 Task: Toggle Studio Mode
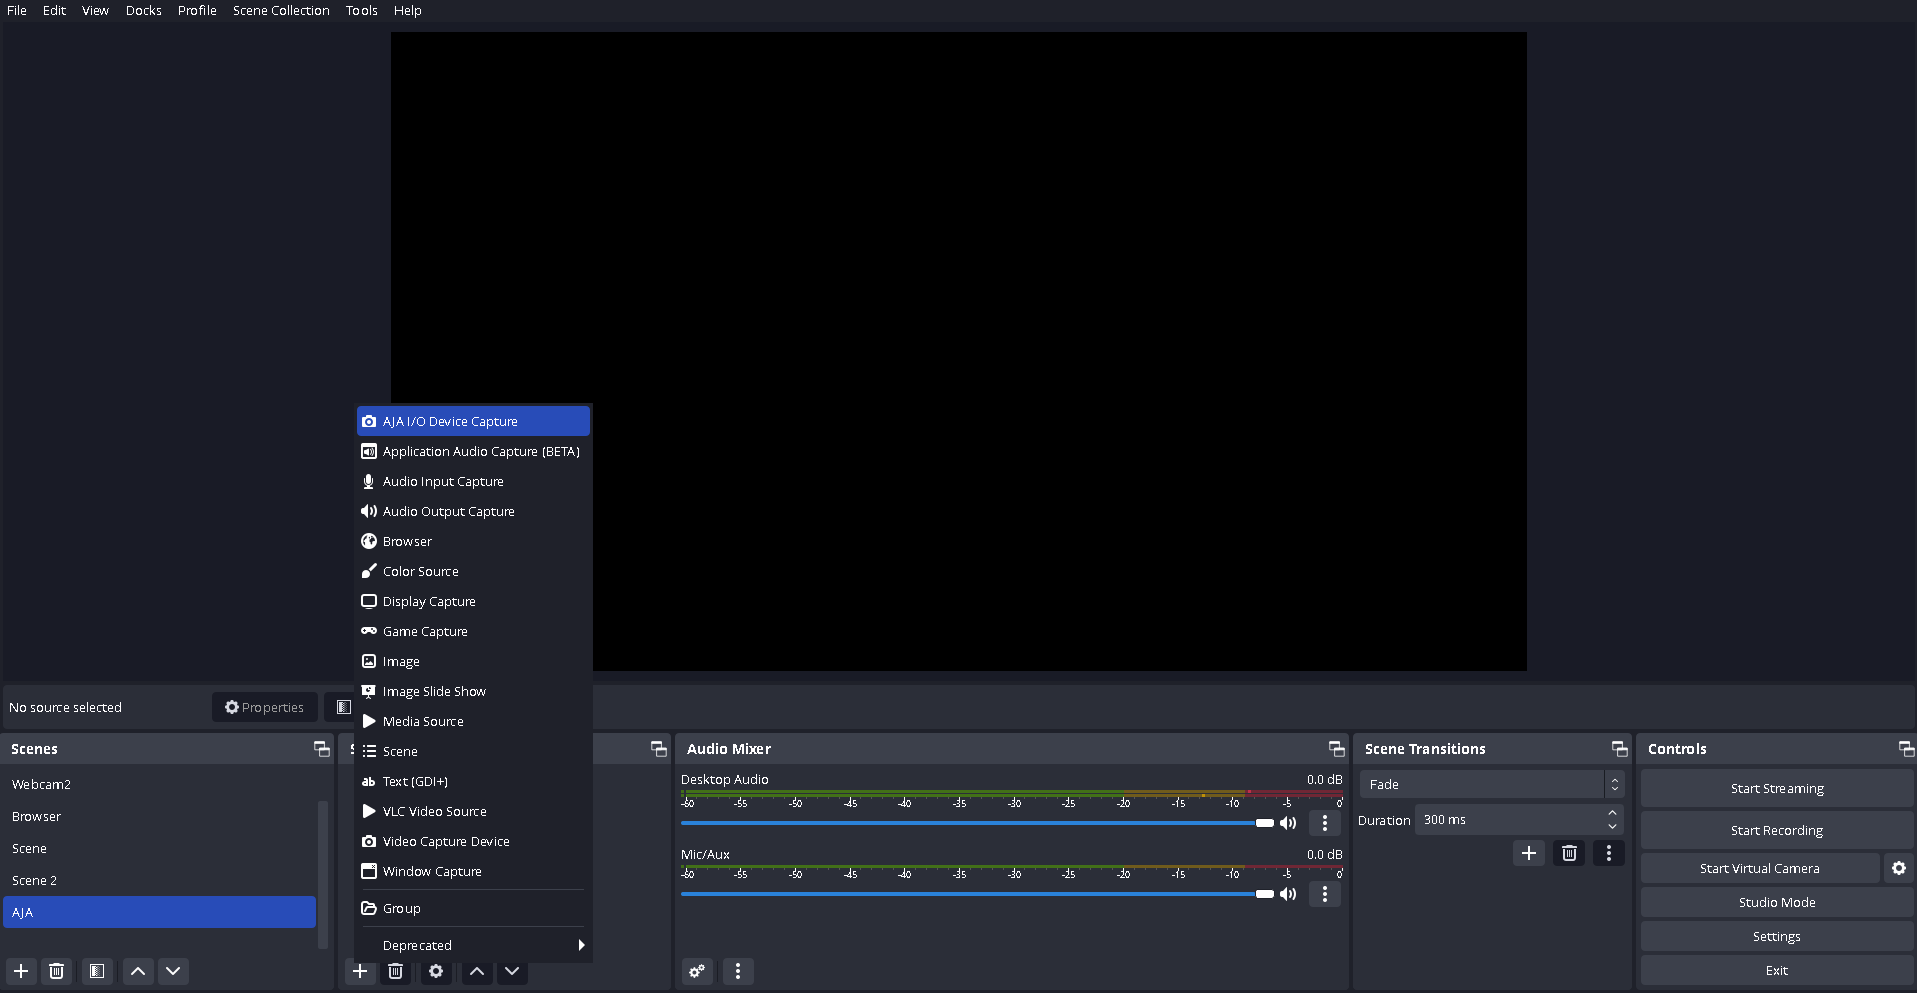(x=1776, y=902)
